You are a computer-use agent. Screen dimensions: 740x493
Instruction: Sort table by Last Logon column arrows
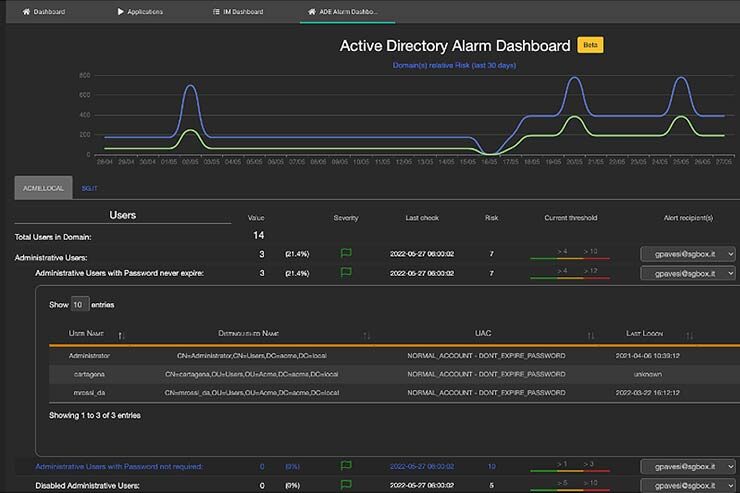tap(690, 335)
